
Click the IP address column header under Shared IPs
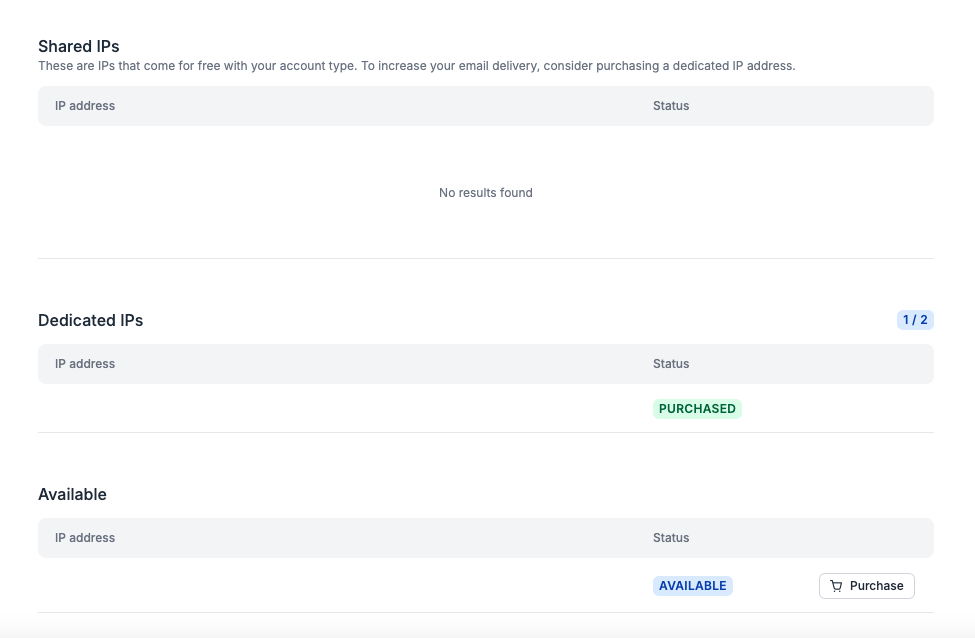(85, 106)
